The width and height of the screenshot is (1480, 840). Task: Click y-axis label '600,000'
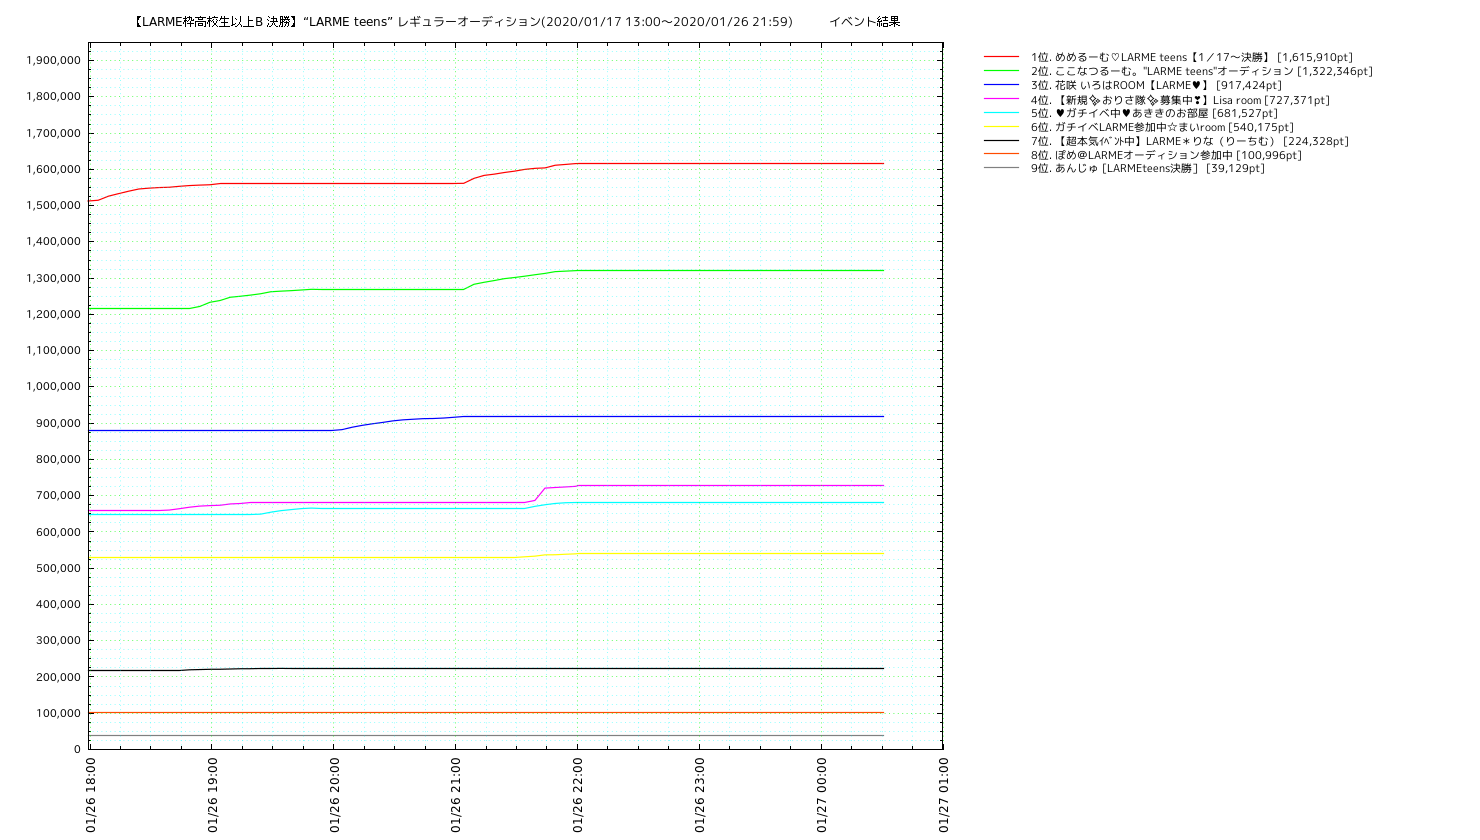[60, 532]
